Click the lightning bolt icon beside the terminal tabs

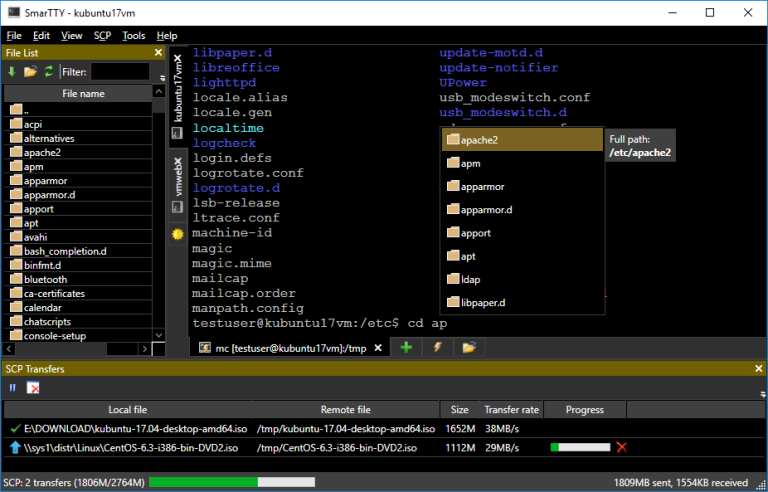[437, 347]
